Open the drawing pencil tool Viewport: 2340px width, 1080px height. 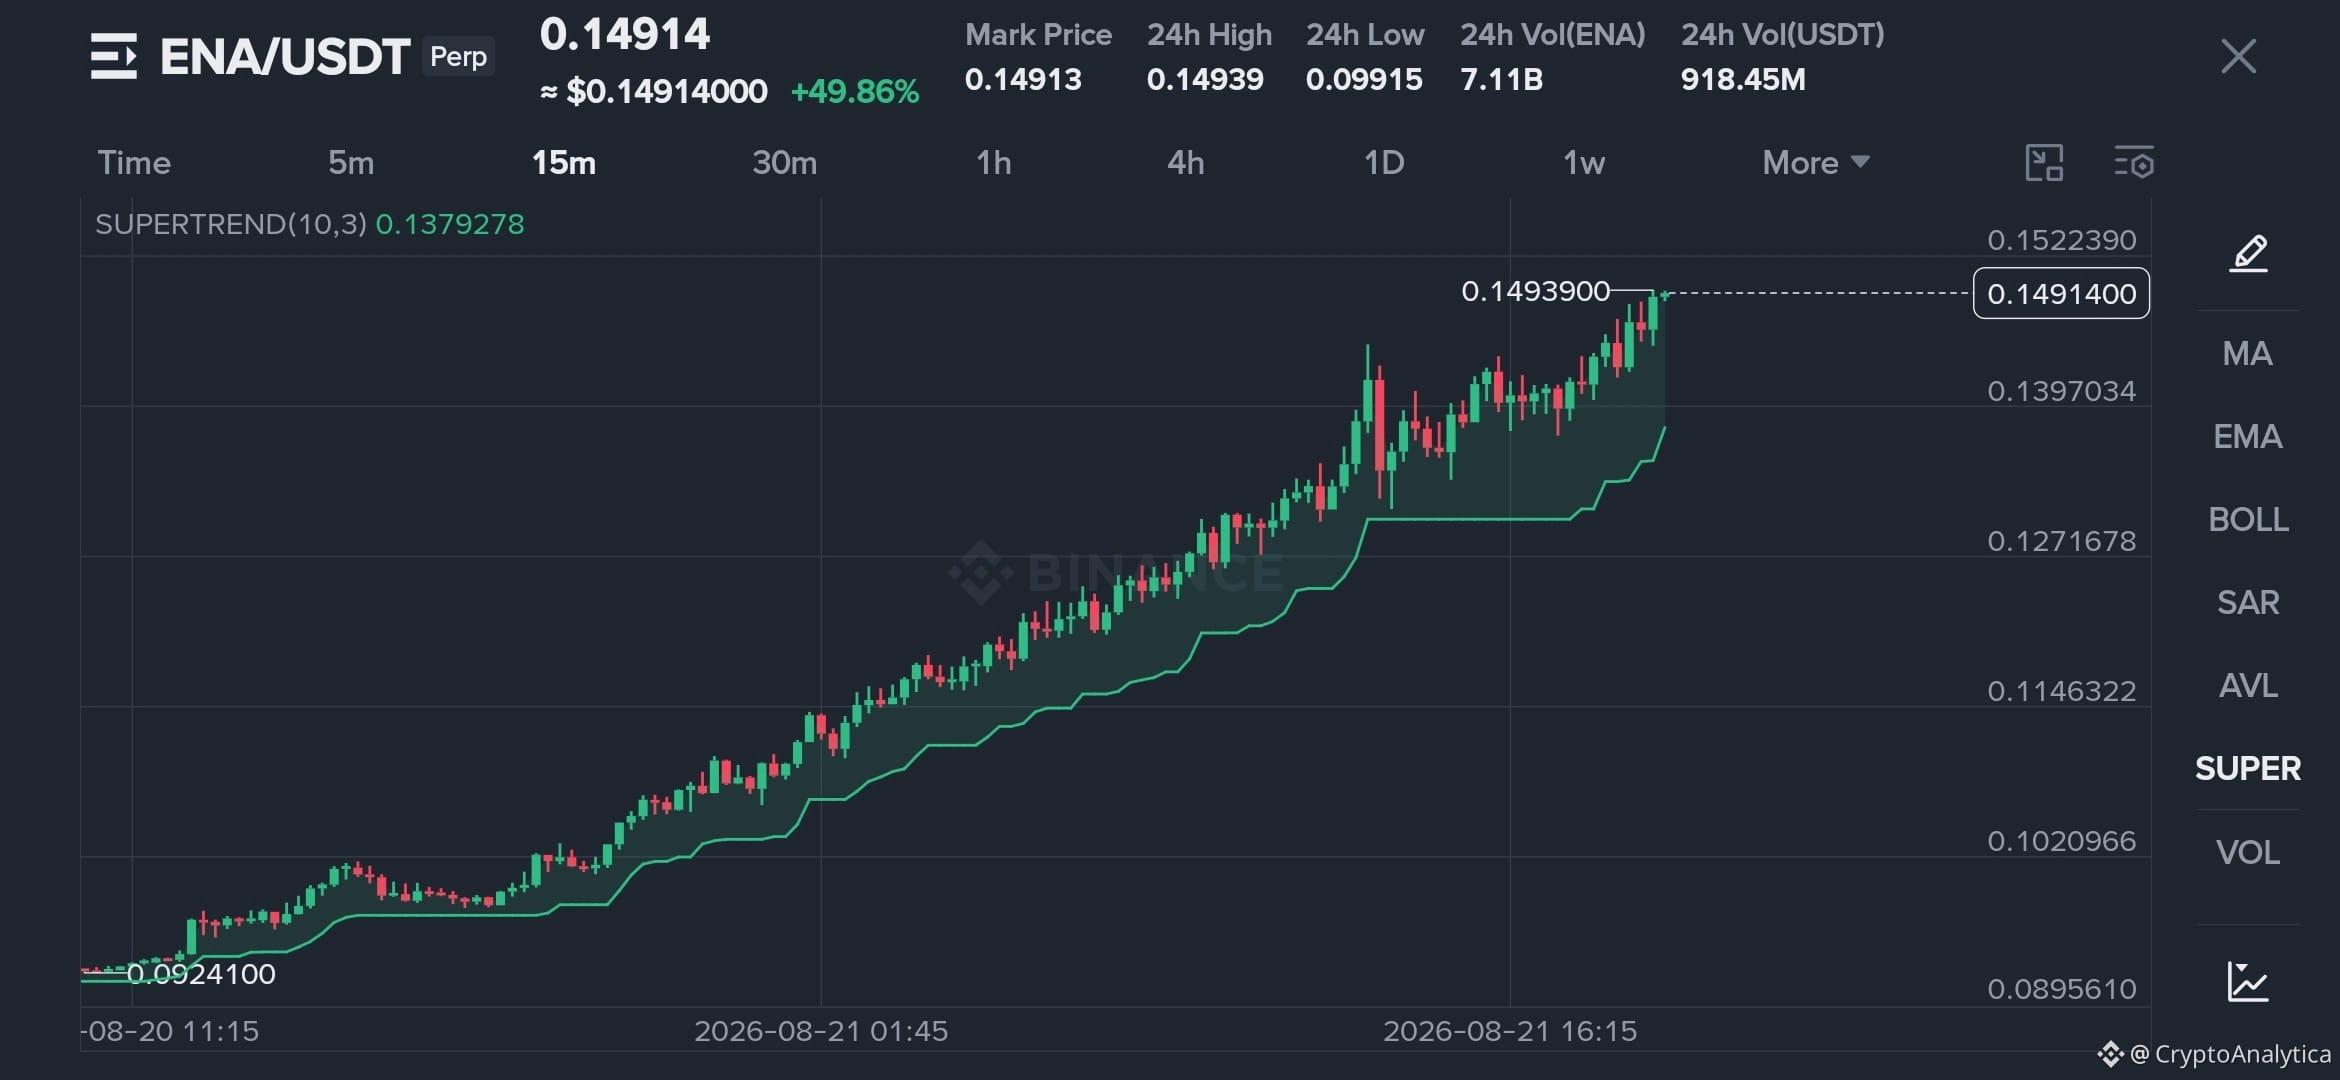point(2248,254)
